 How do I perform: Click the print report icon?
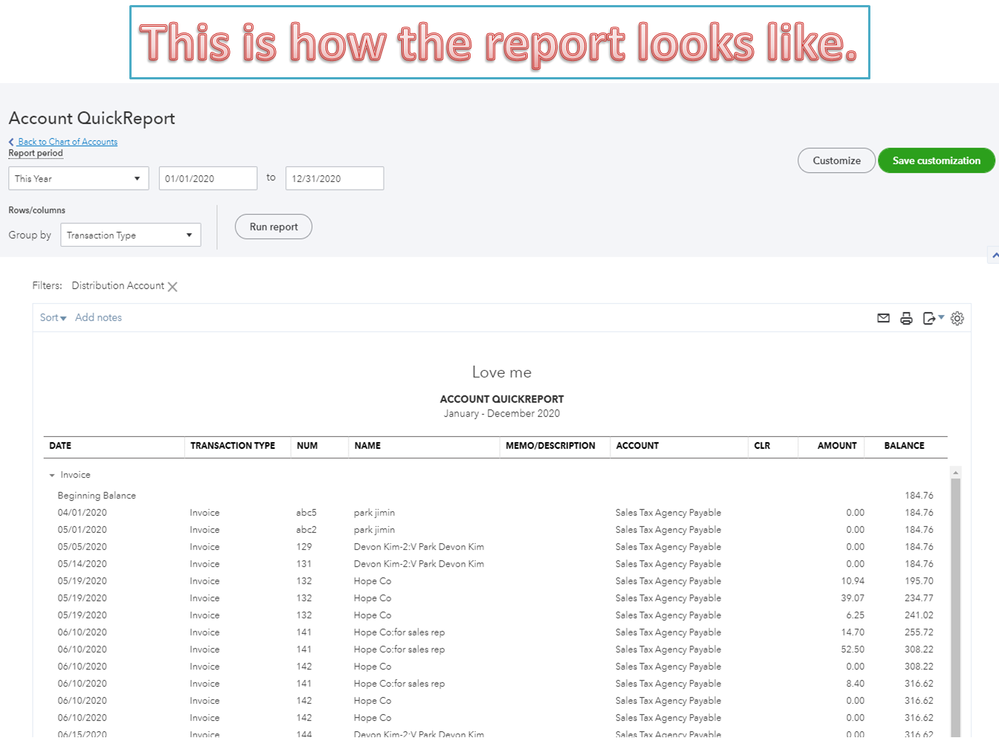(x=906, y=318)
